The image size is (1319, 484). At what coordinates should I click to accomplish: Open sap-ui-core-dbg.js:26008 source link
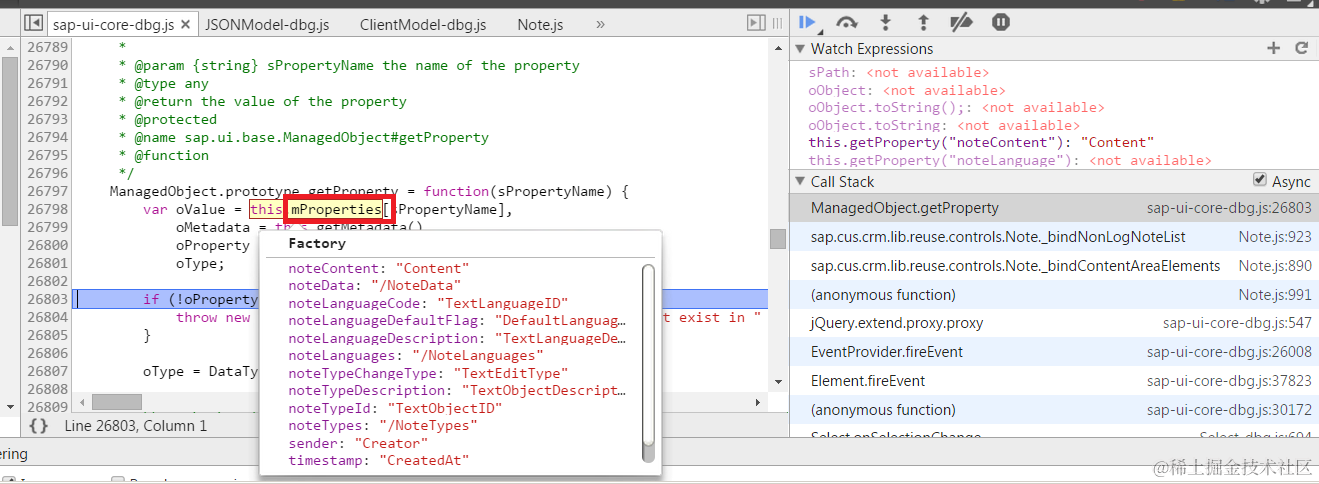(x=1229, y=352)
